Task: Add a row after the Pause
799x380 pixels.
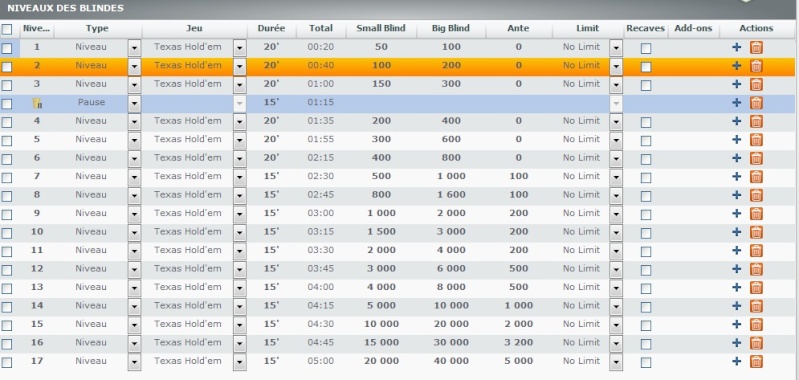Action: pos(736,103)
